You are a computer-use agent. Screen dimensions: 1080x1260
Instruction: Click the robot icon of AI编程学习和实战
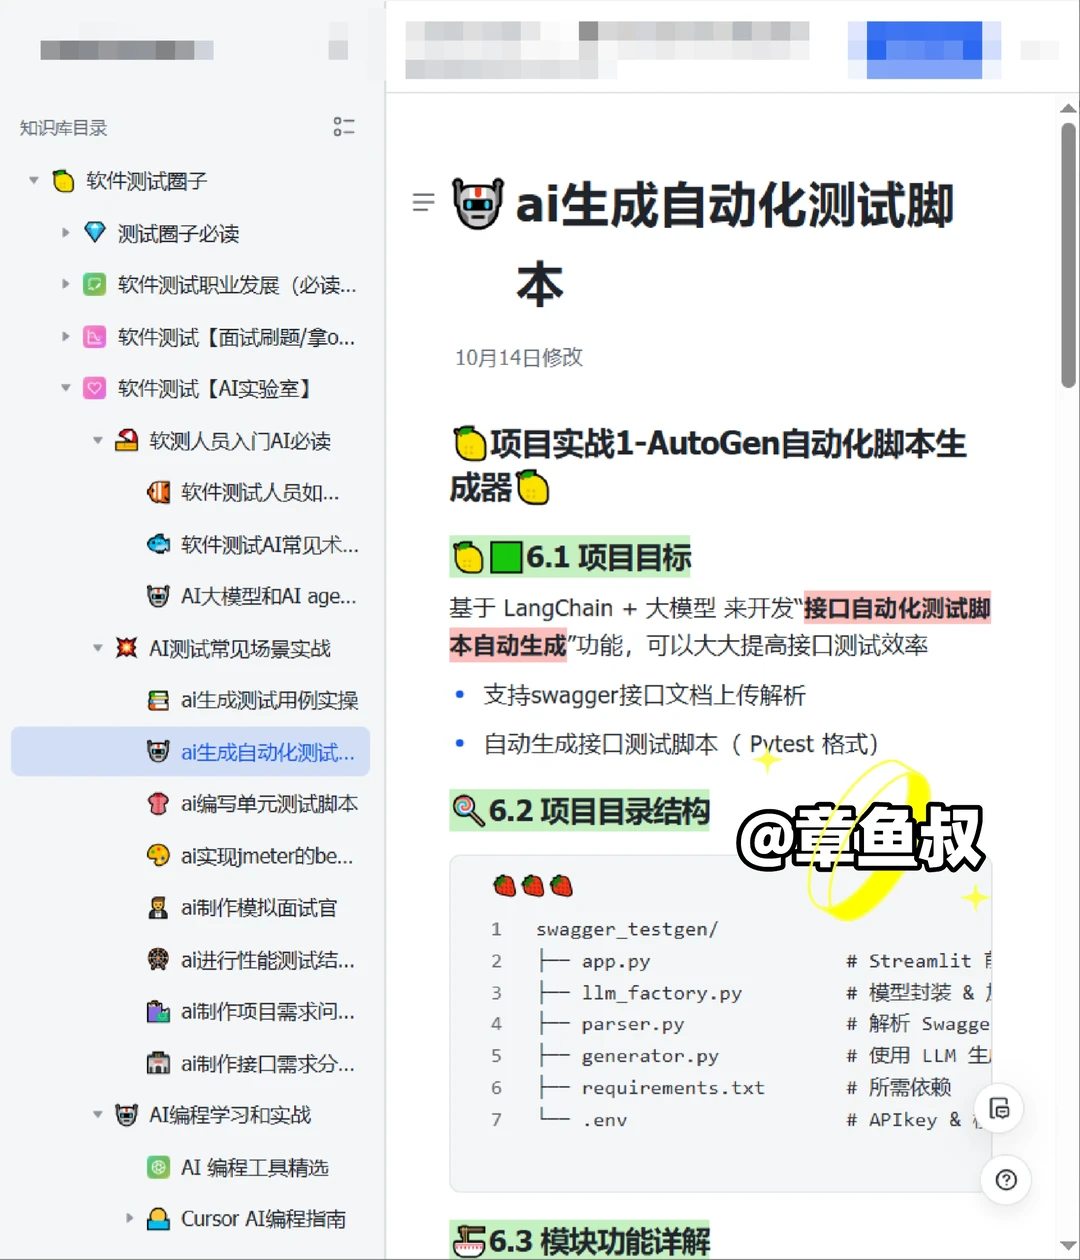point(127,1115)
